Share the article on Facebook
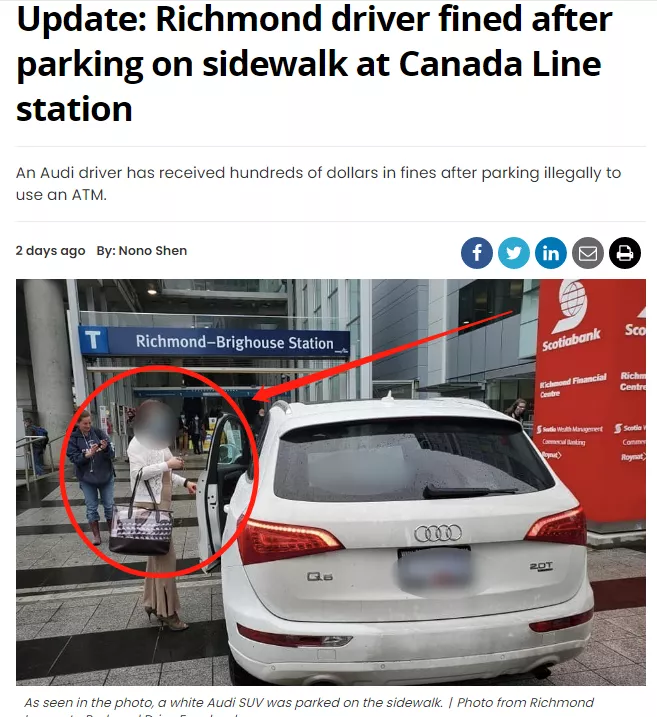 pos(476,252)
